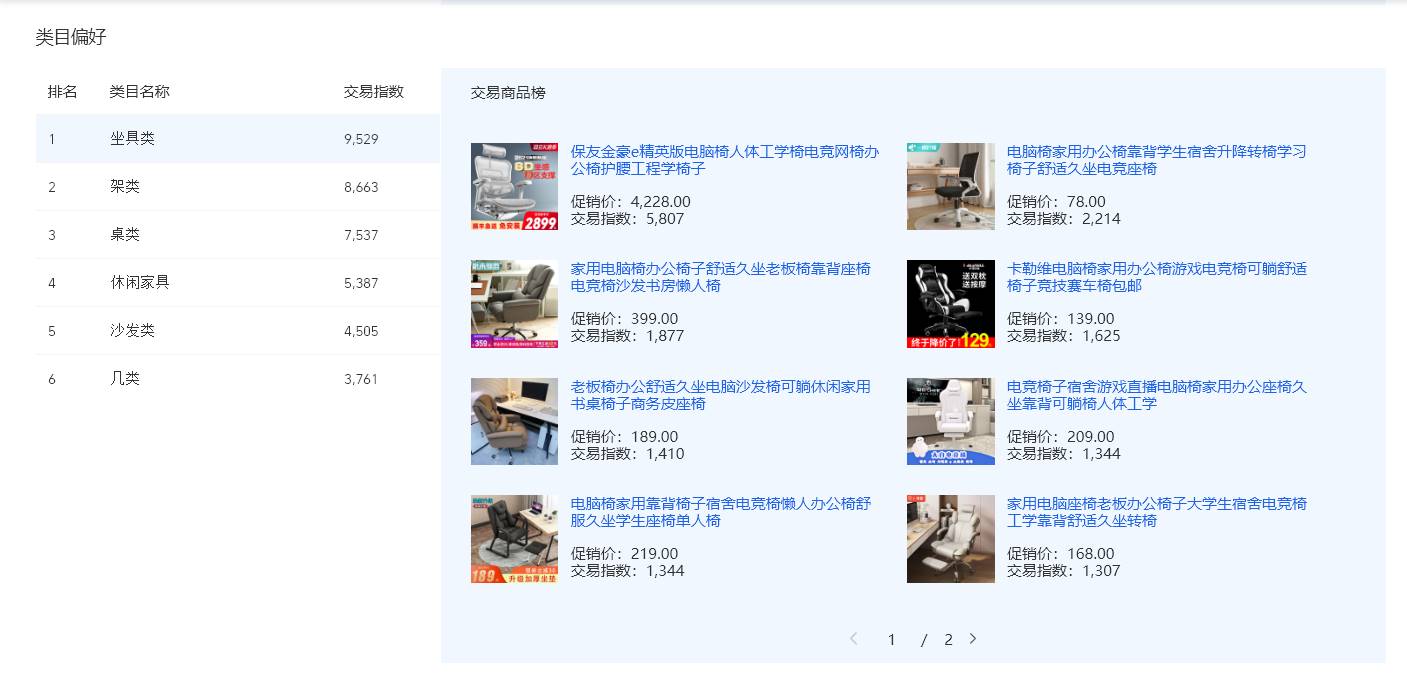
Task: View the 保友 ergonomic chair thumbnail priced 2899
Action: (x=514, y=187)
